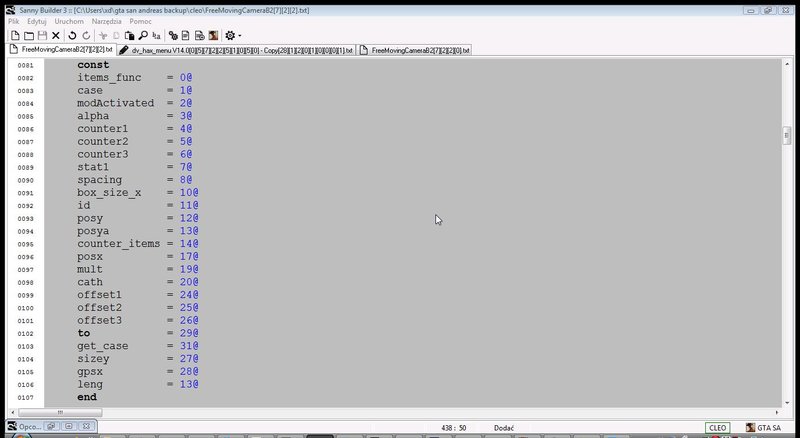This screenshot has width=800, height=438.
Task: Open the Pomoc menu
Action: coord(140,21)
